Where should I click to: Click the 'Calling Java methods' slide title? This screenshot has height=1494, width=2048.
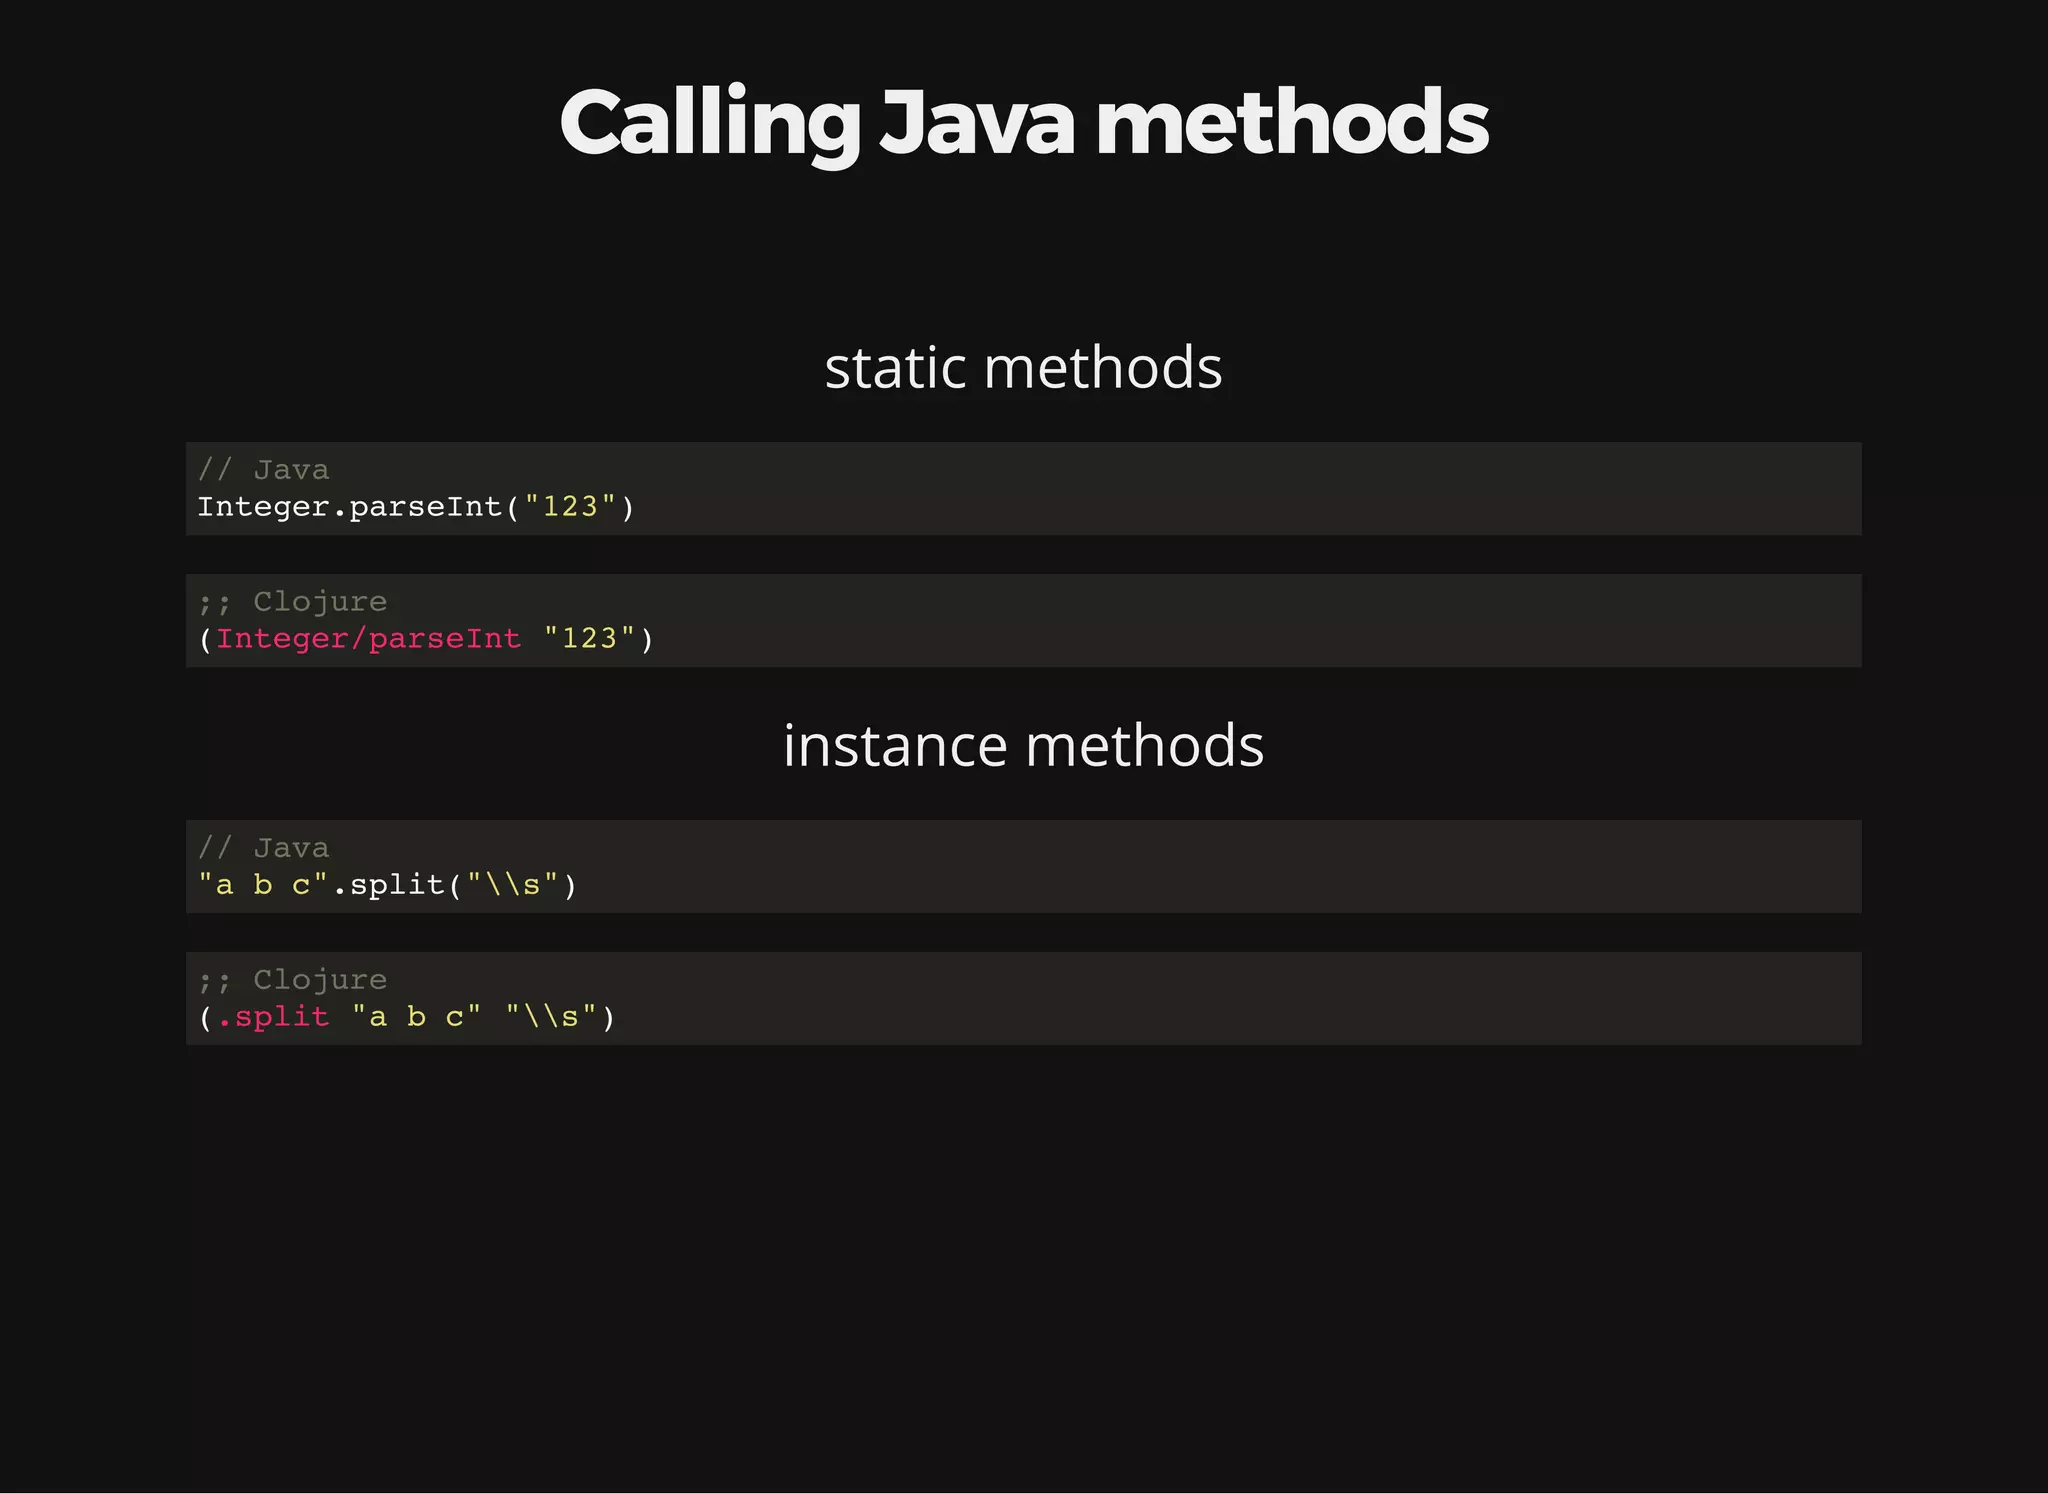pos(1024,123)
